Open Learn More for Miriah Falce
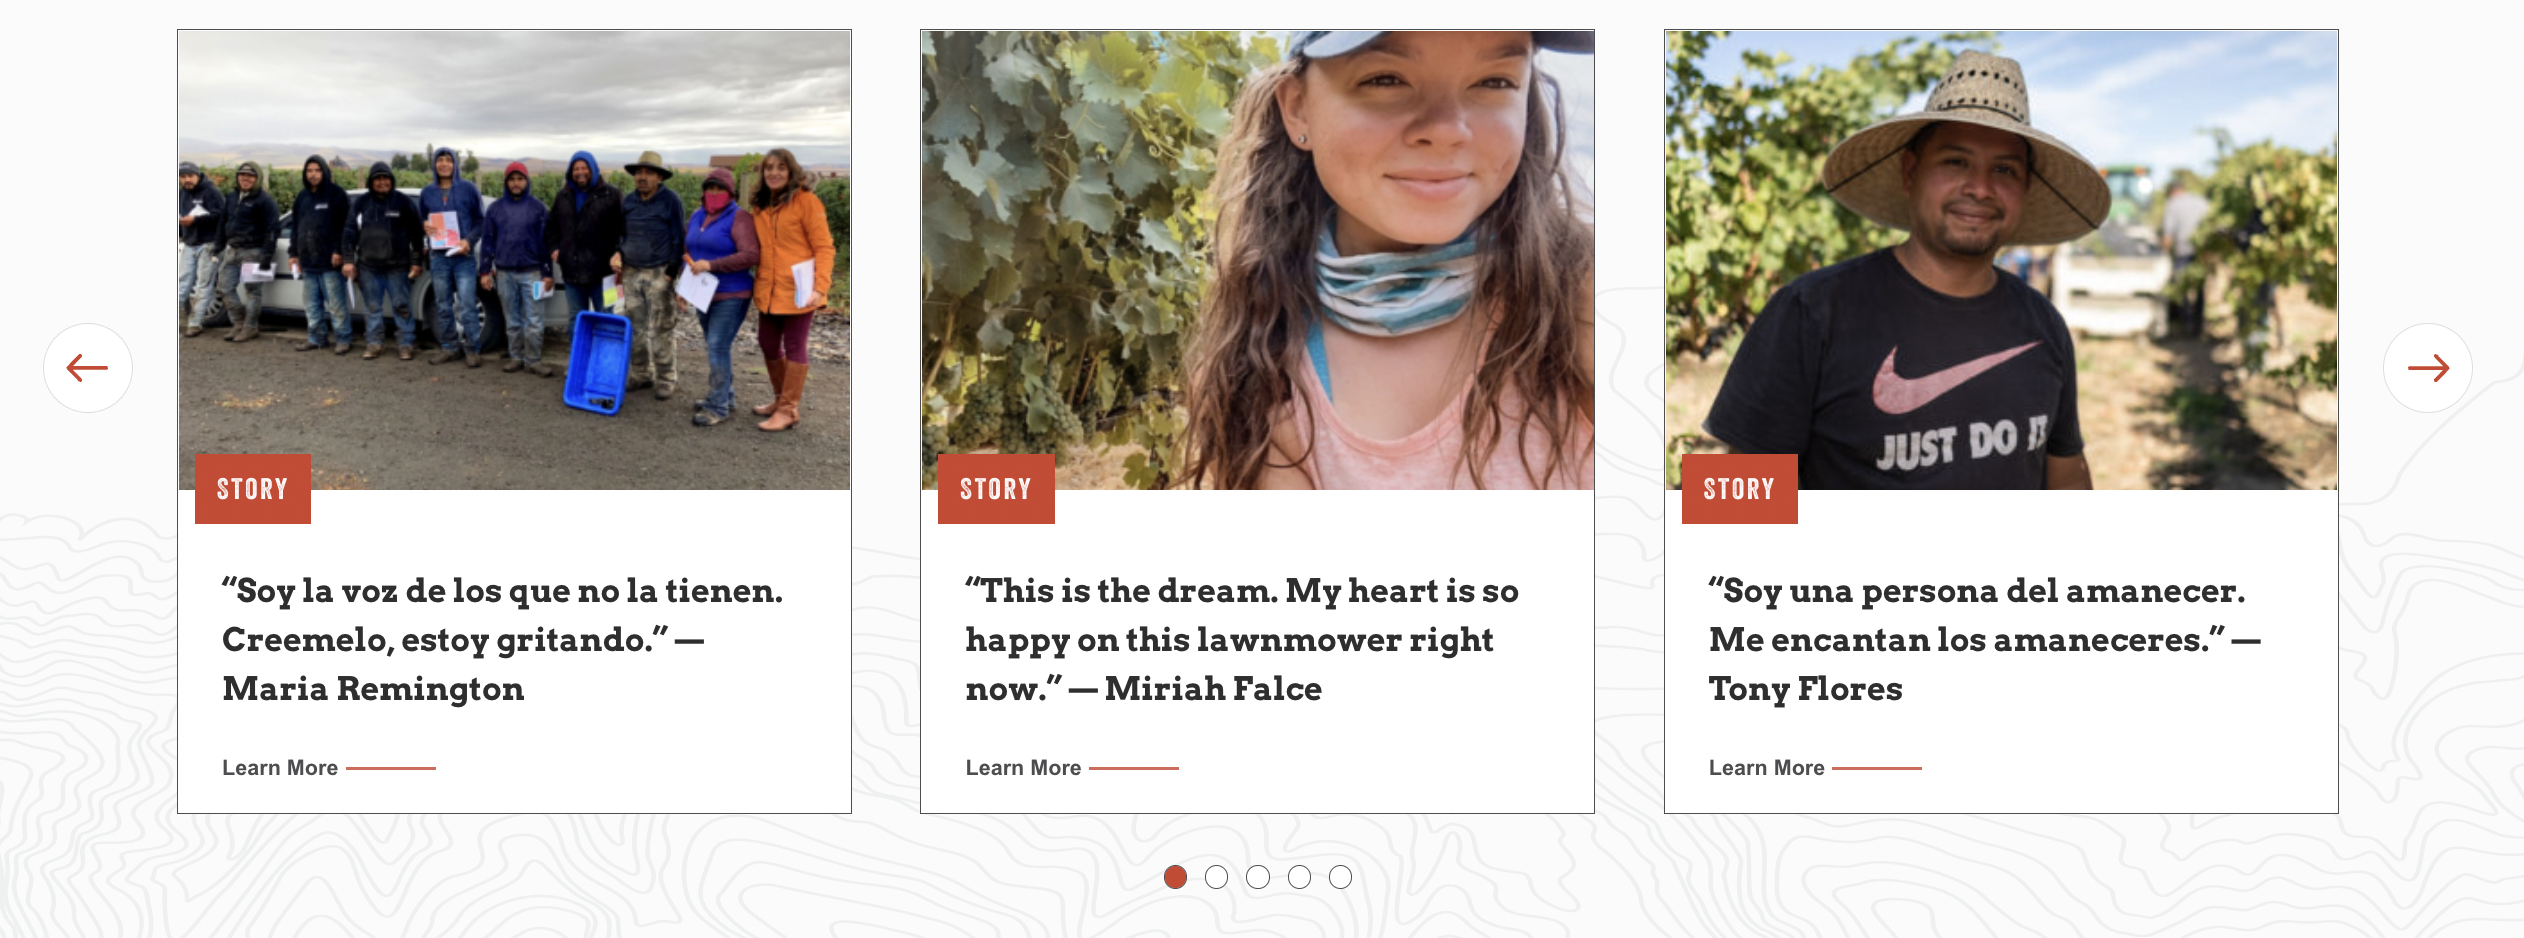 (x=1023, y=768)
